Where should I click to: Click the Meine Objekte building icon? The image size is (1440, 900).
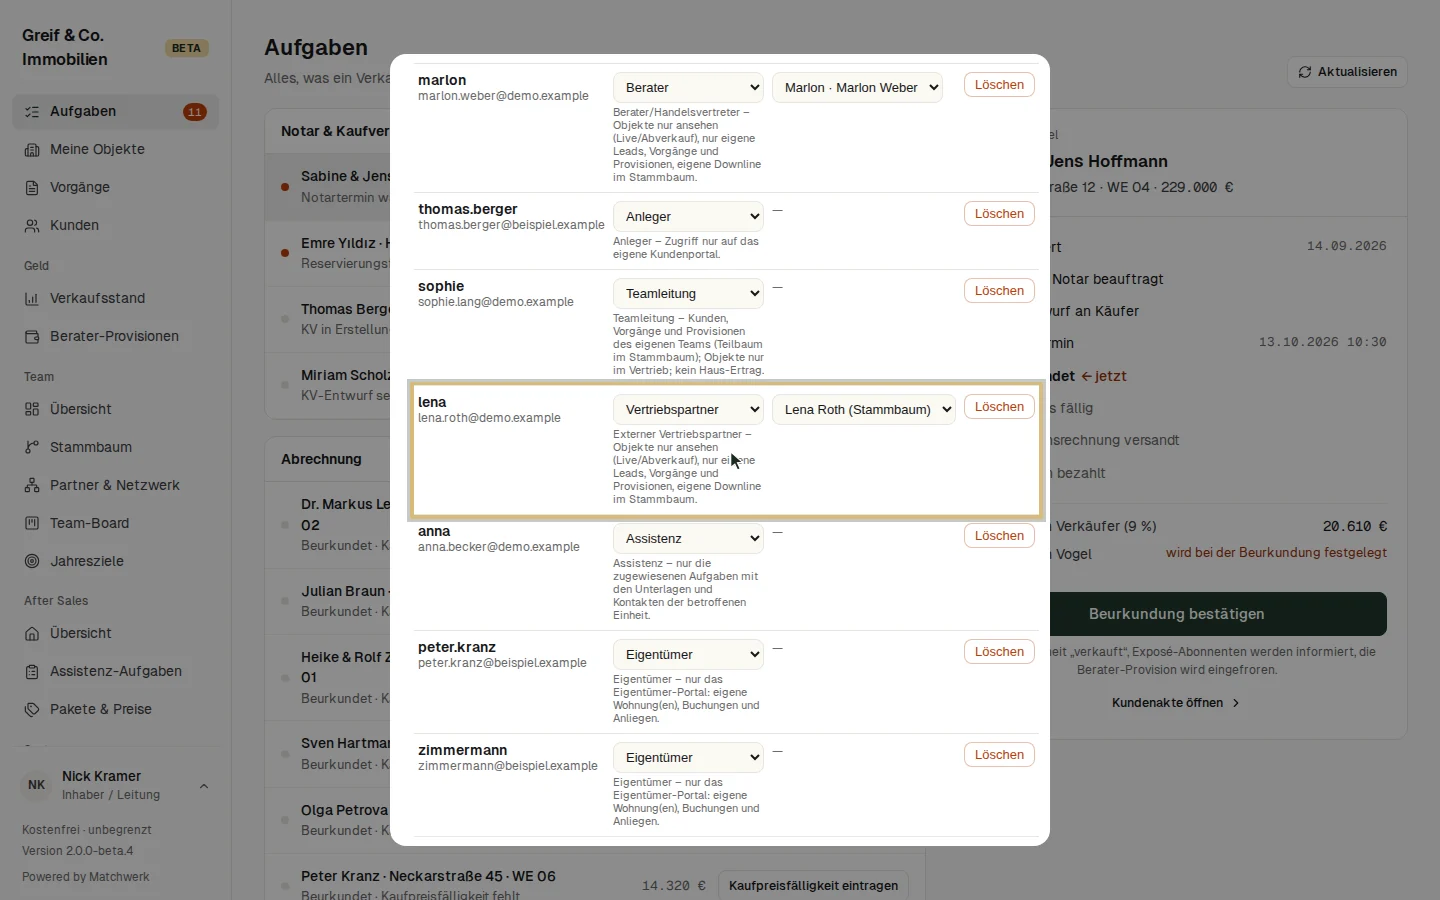pos(32,150)
